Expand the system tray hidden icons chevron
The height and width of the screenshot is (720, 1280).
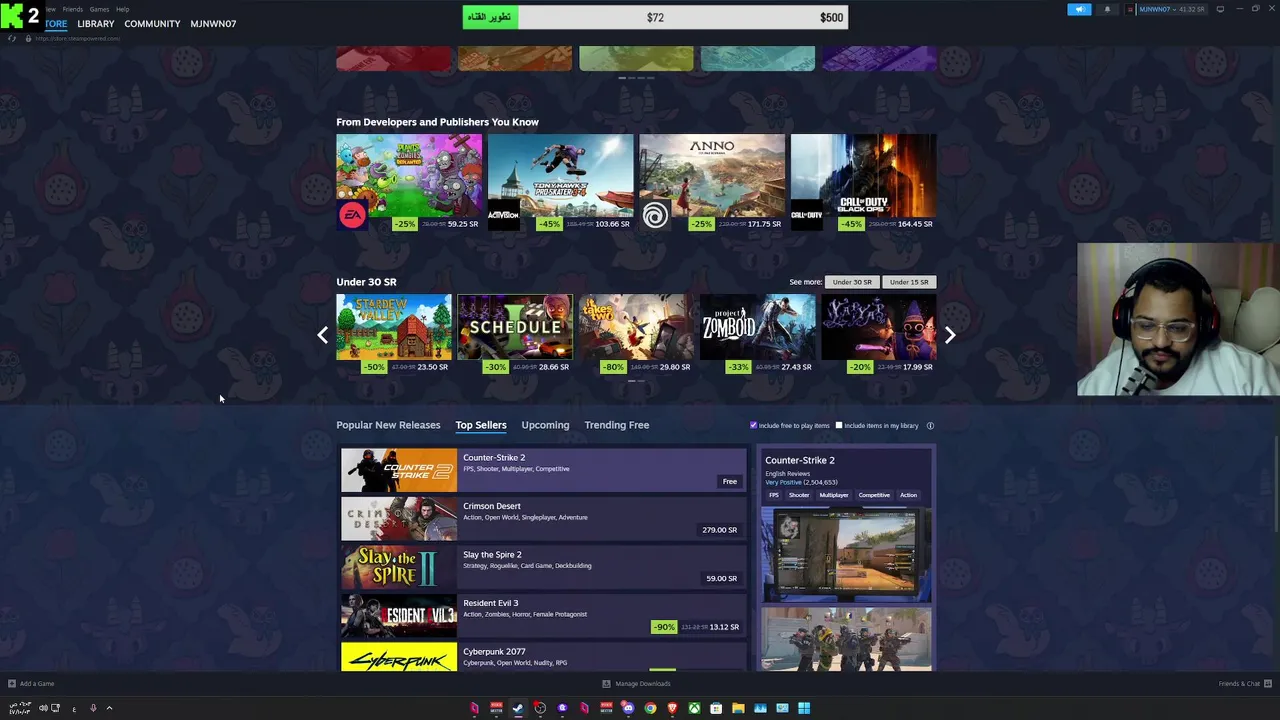(x=109, y=708)
